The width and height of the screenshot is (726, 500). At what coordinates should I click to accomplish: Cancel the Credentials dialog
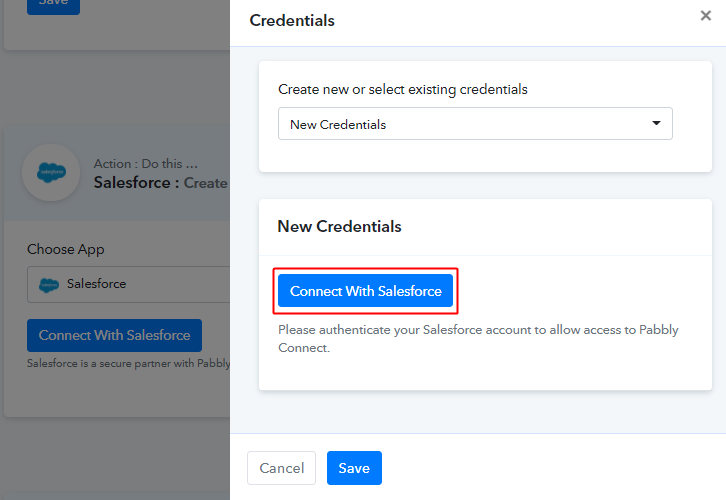click(282, 468)
